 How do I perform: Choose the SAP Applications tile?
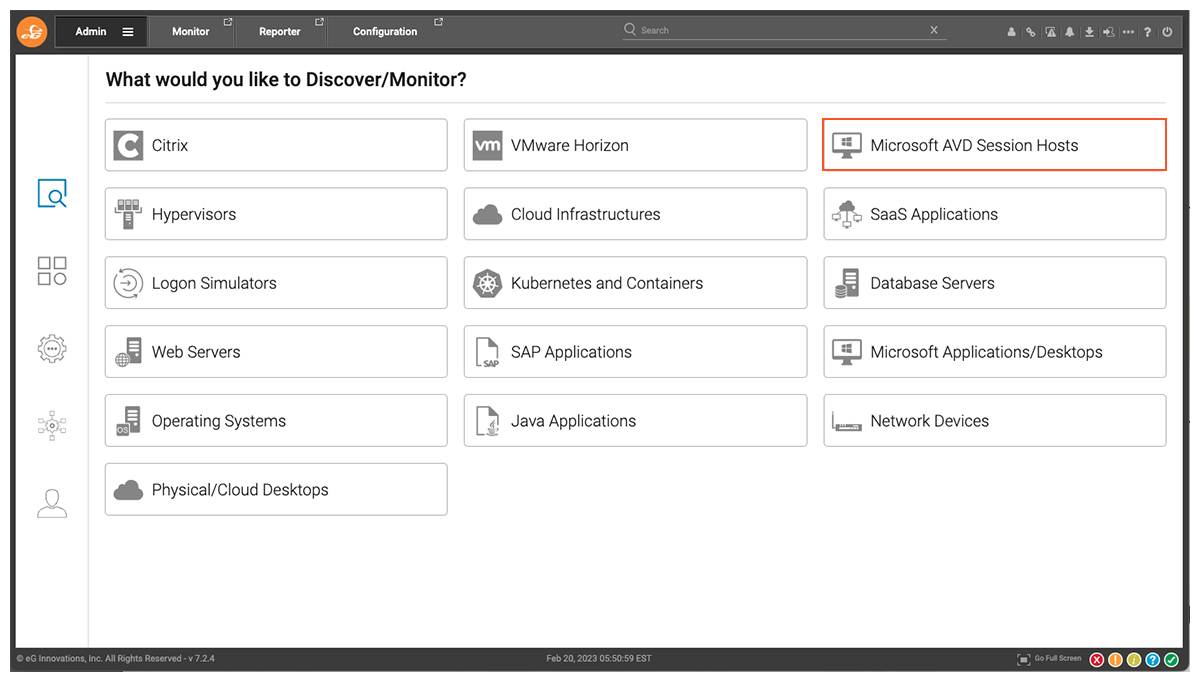click(635, 352)
